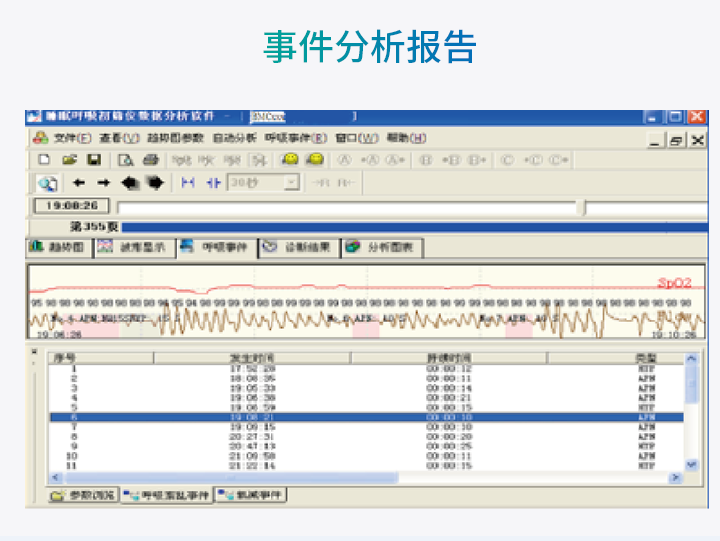Select event row number 3

pos(366,388)
